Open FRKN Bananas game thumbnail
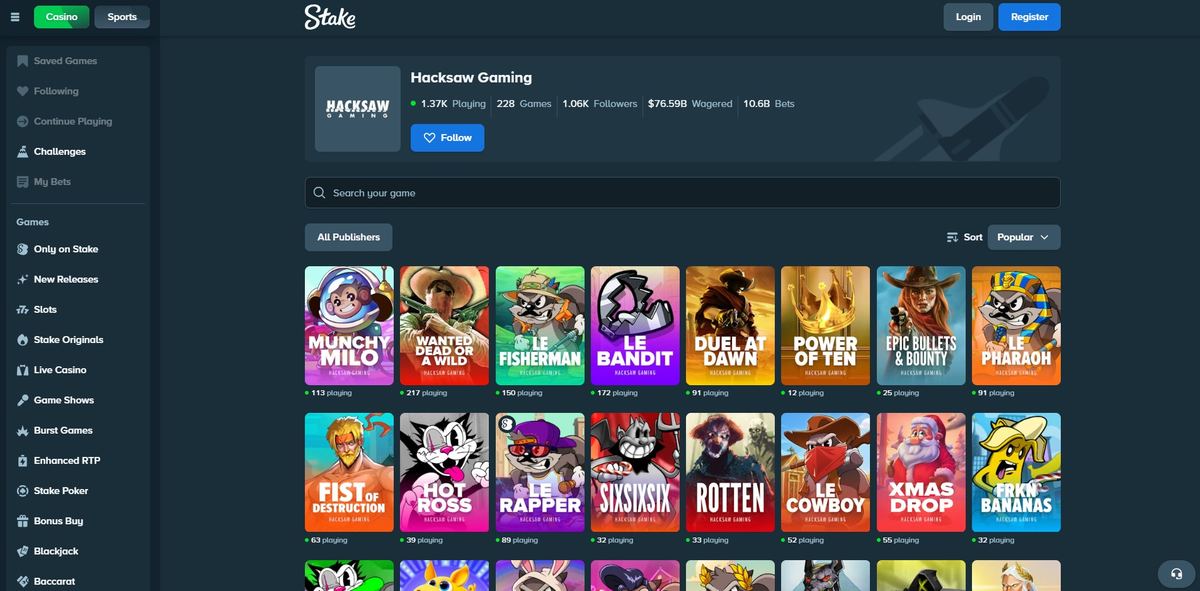Image resolution: width=1200 pixels, height=591 pixels. 1016,472
